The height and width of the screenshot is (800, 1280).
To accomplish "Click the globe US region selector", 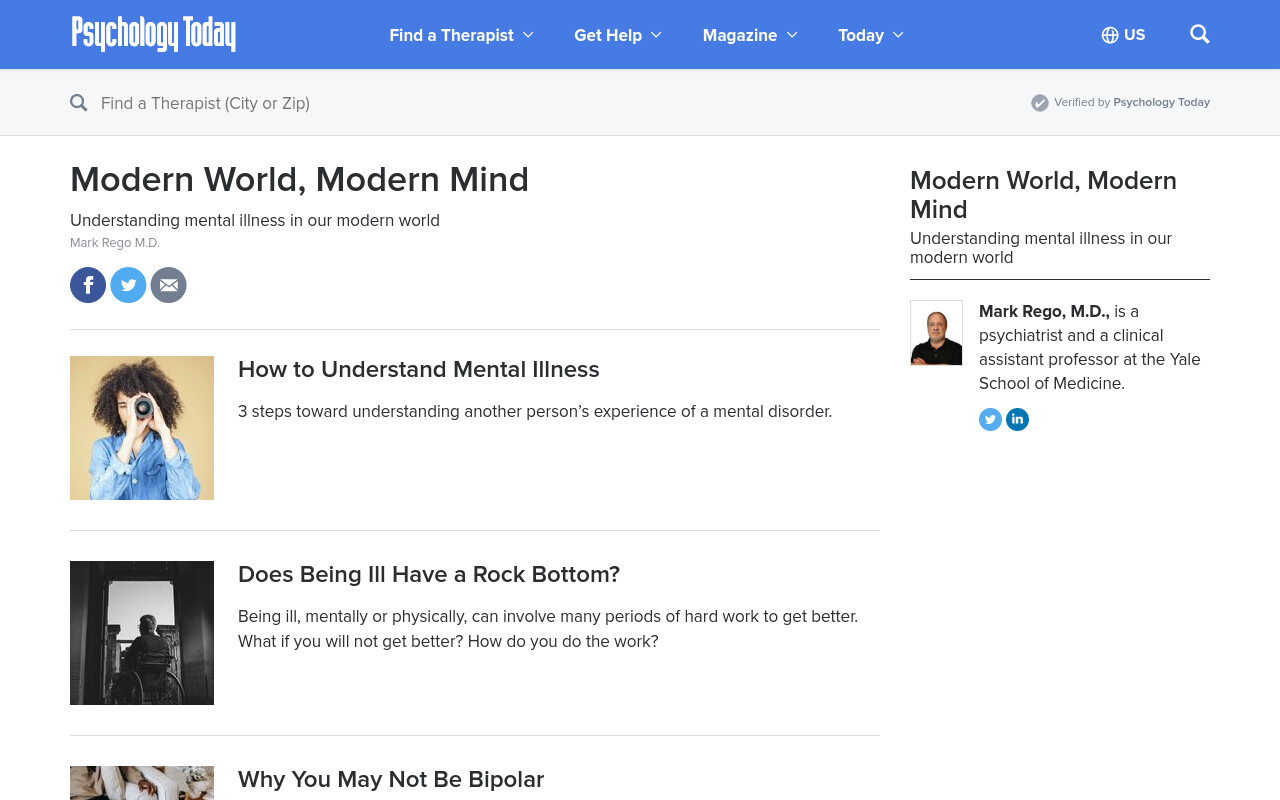I will 1123,35.
